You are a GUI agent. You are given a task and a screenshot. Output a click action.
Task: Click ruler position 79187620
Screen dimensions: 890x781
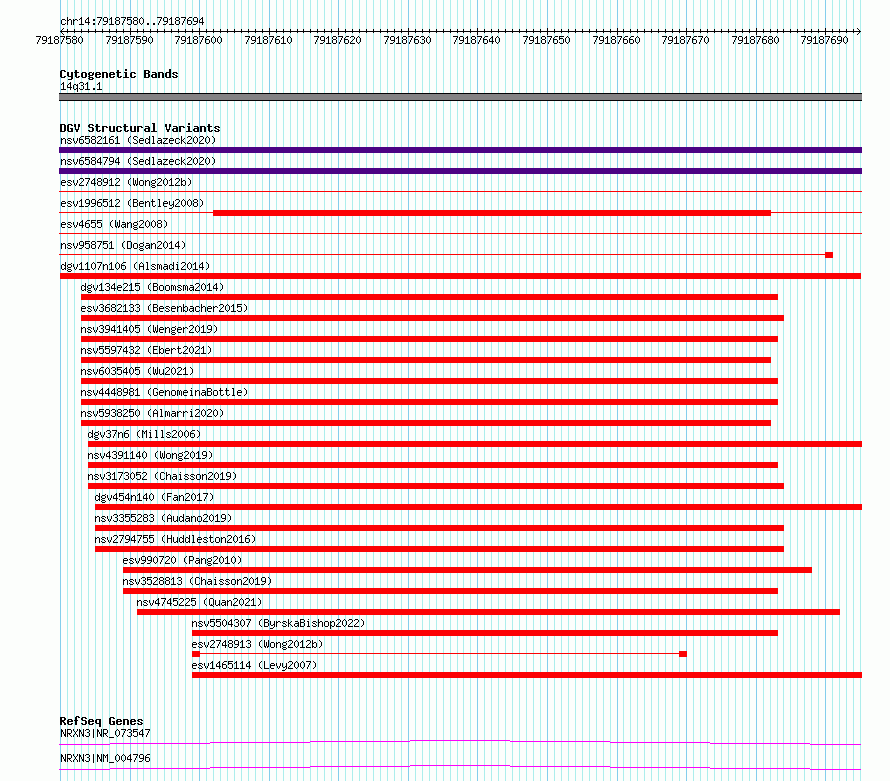pyautogui.click(x=338, y=40)
